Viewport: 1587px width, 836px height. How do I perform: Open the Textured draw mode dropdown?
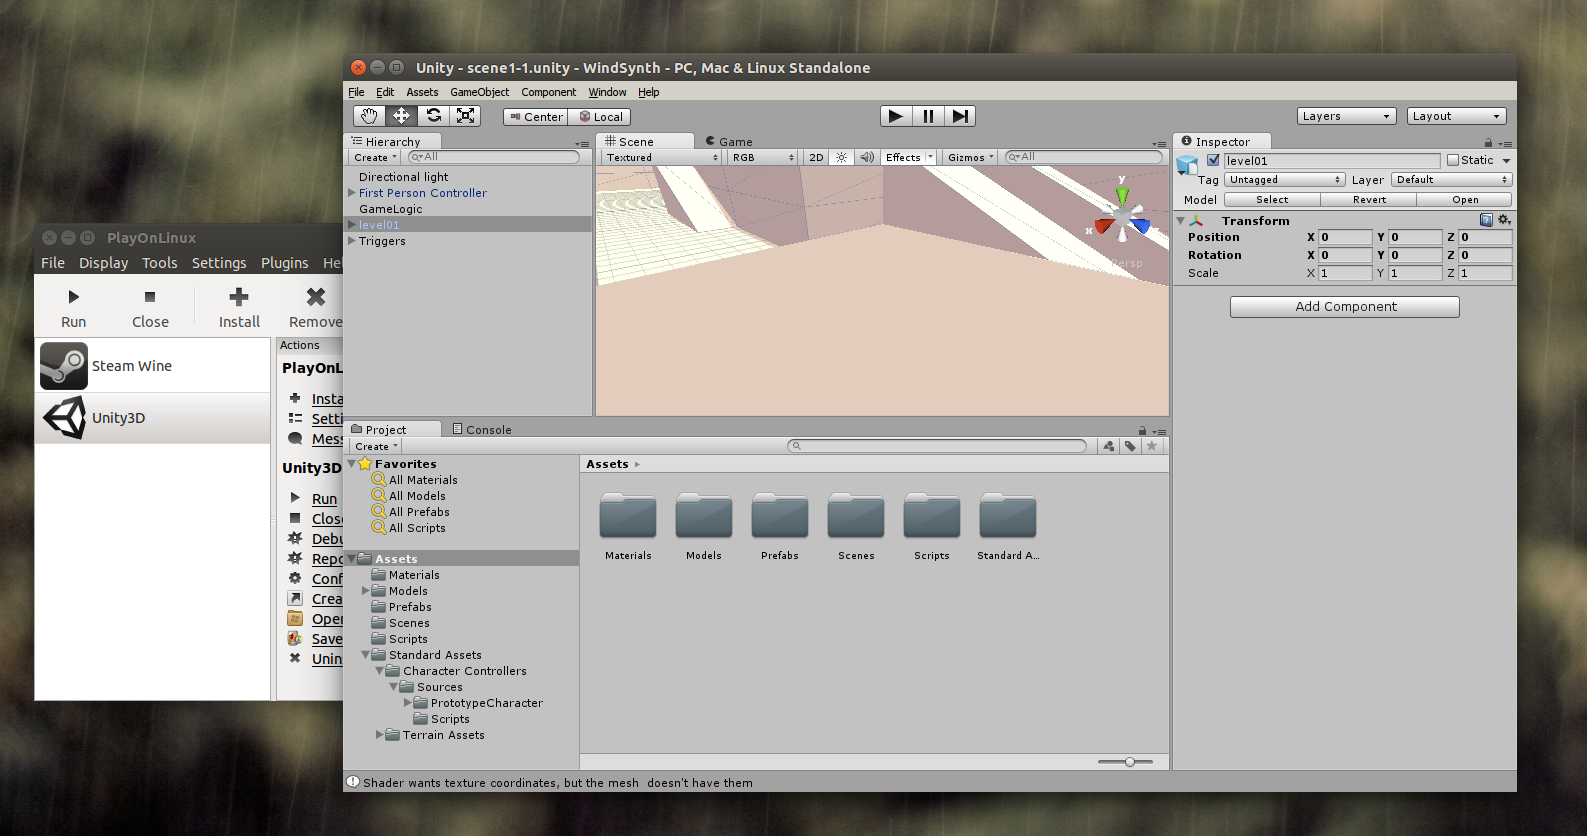point(661,157)
